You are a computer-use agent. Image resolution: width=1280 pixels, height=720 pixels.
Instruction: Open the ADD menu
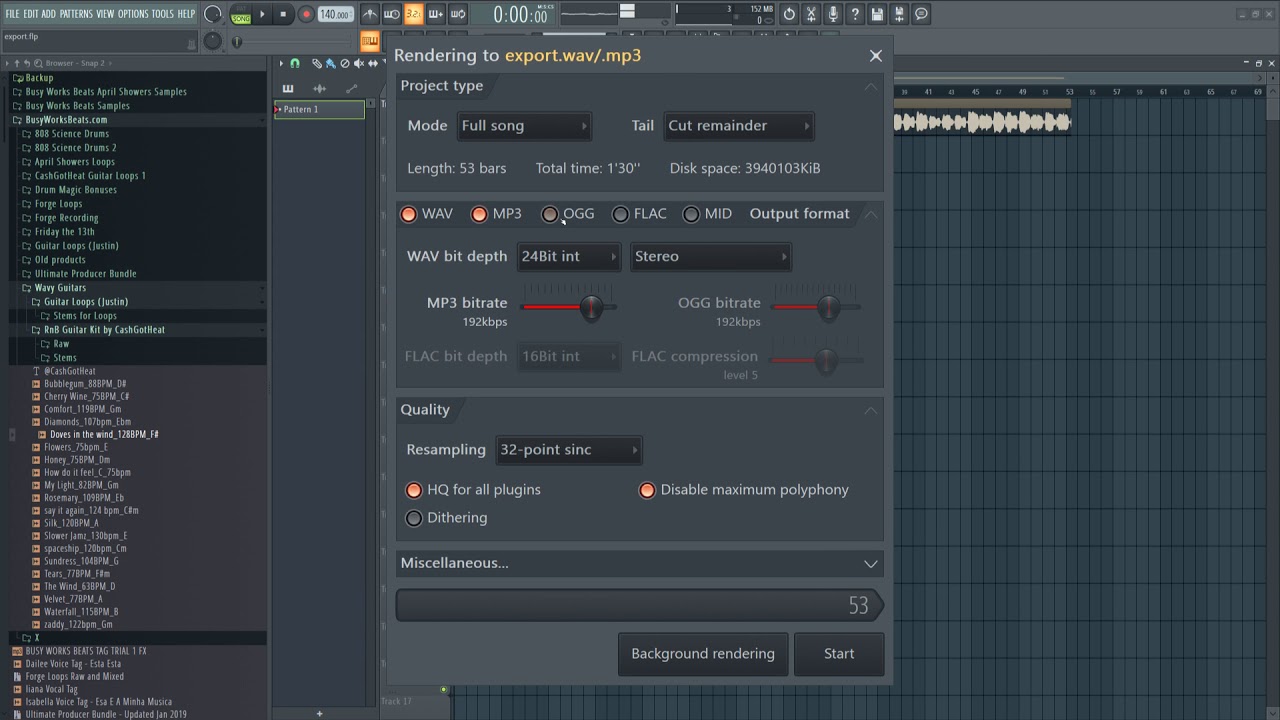point(48,14)
